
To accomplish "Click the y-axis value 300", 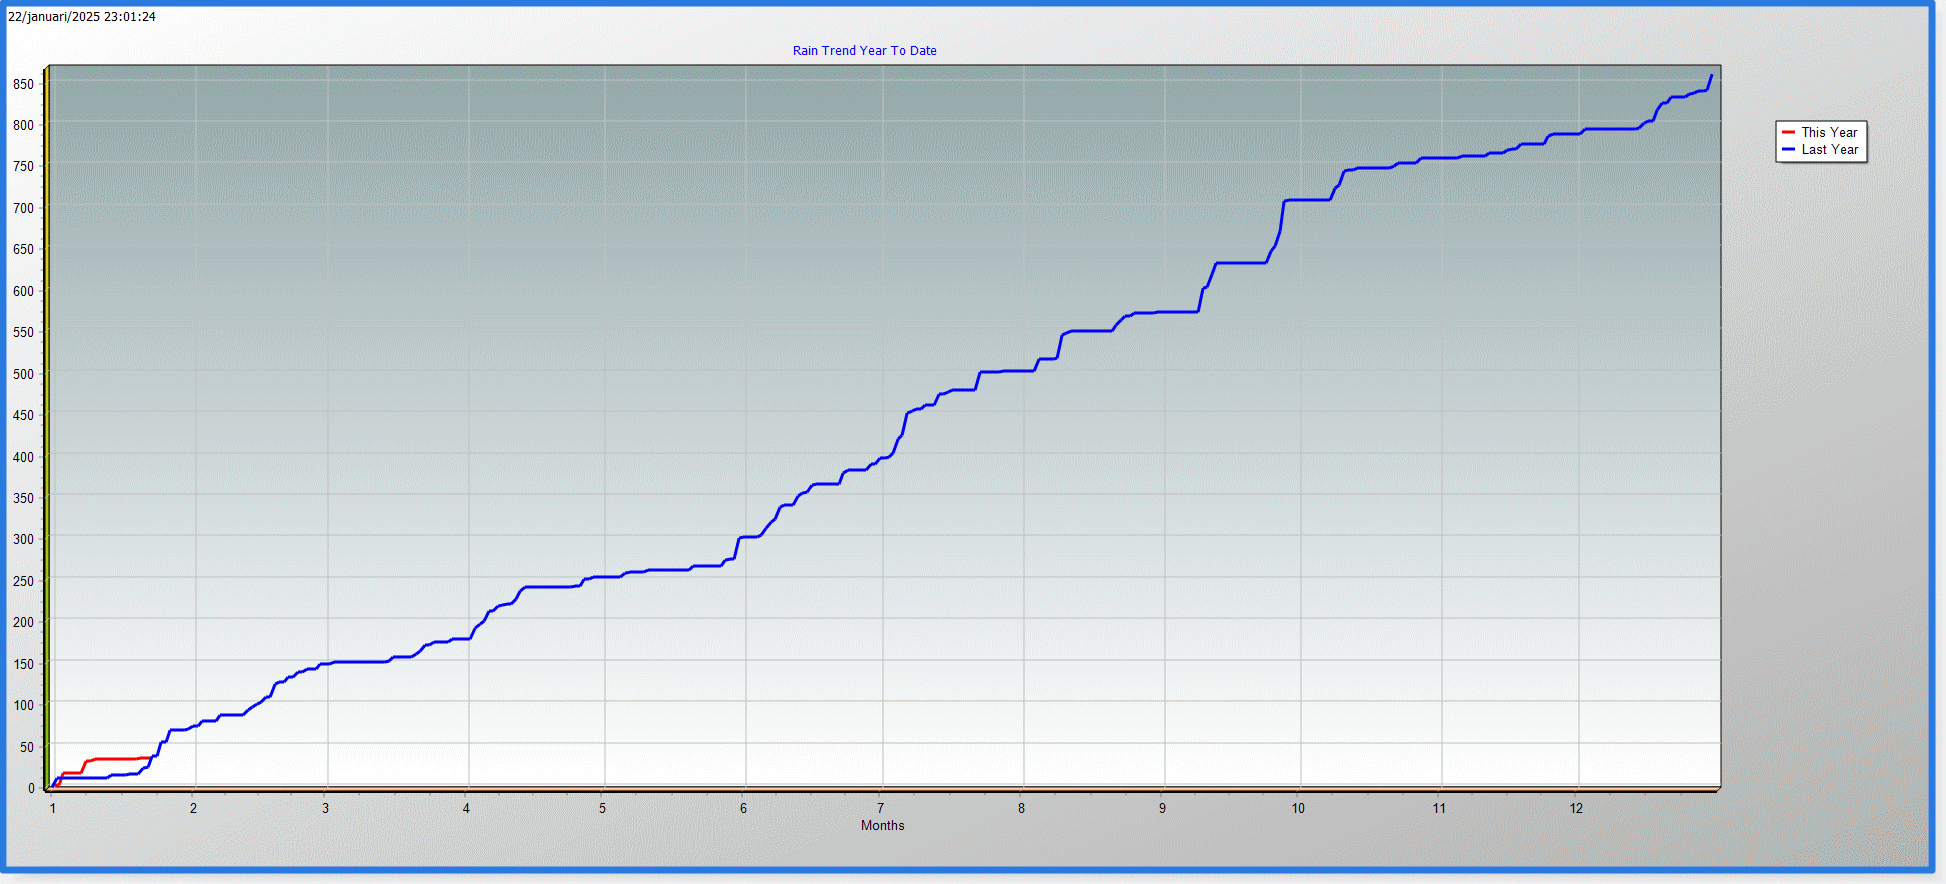I will 23,539.
